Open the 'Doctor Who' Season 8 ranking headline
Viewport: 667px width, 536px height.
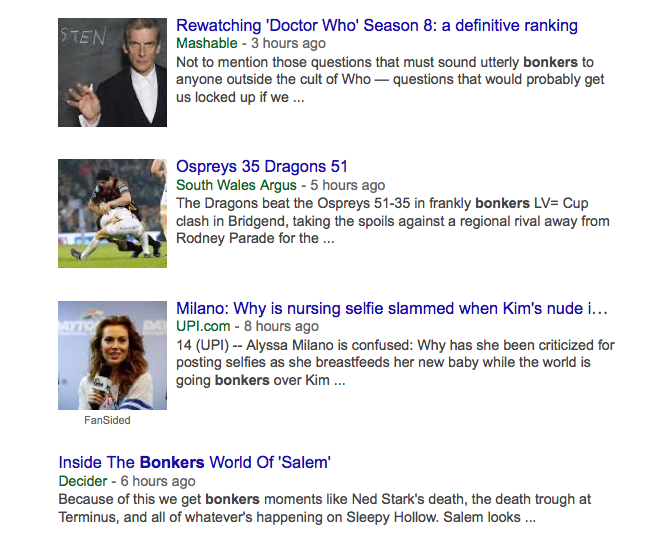point(377,26)
